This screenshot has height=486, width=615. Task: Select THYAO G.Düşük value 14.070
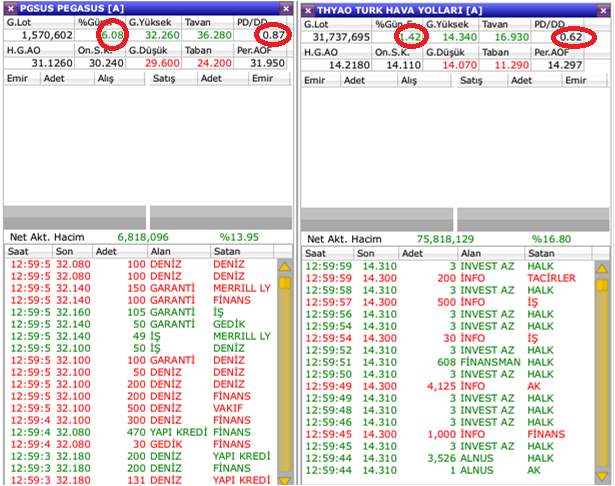click(x=460, y=65)
